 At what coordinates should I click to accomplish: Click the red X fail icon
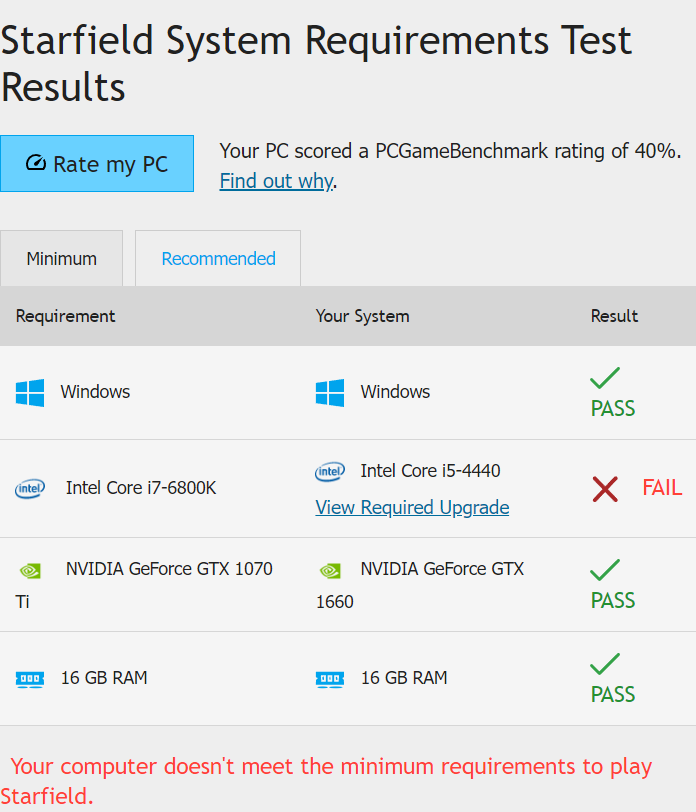[605, 489]
